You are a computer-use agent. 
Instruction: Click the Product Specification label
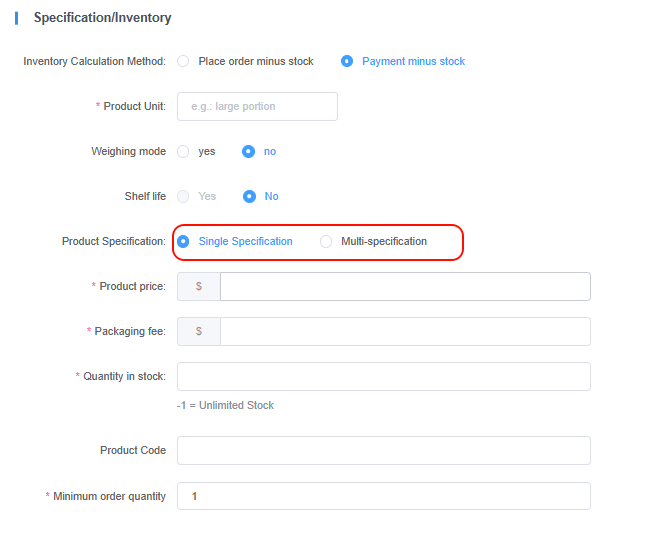pos(113,241)
